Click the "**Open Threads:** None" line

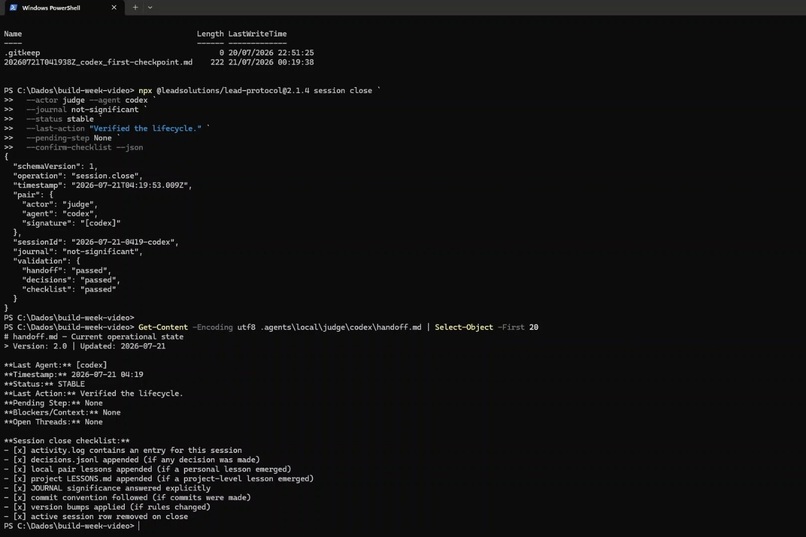(53, 422)
